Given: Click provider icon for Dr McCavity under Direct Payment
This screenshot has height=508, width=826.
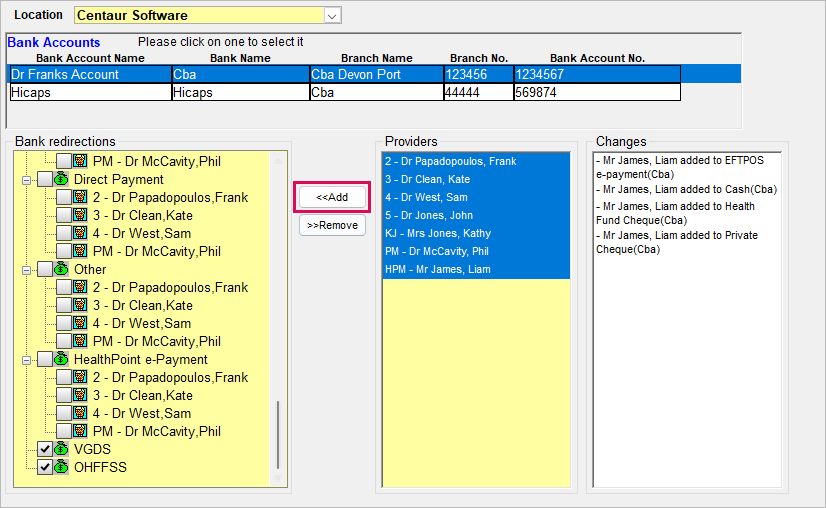Looking at the screenshot, I should coord(80,251).
